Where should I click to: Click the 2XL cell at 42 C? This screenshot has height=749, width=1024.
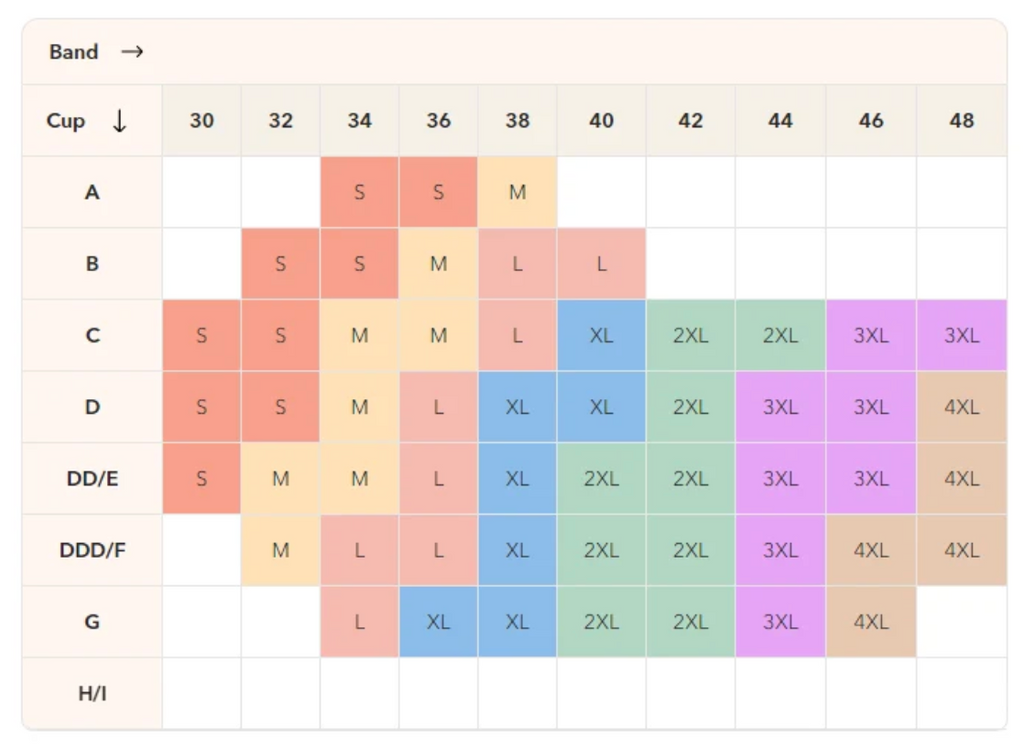(691, 335)
